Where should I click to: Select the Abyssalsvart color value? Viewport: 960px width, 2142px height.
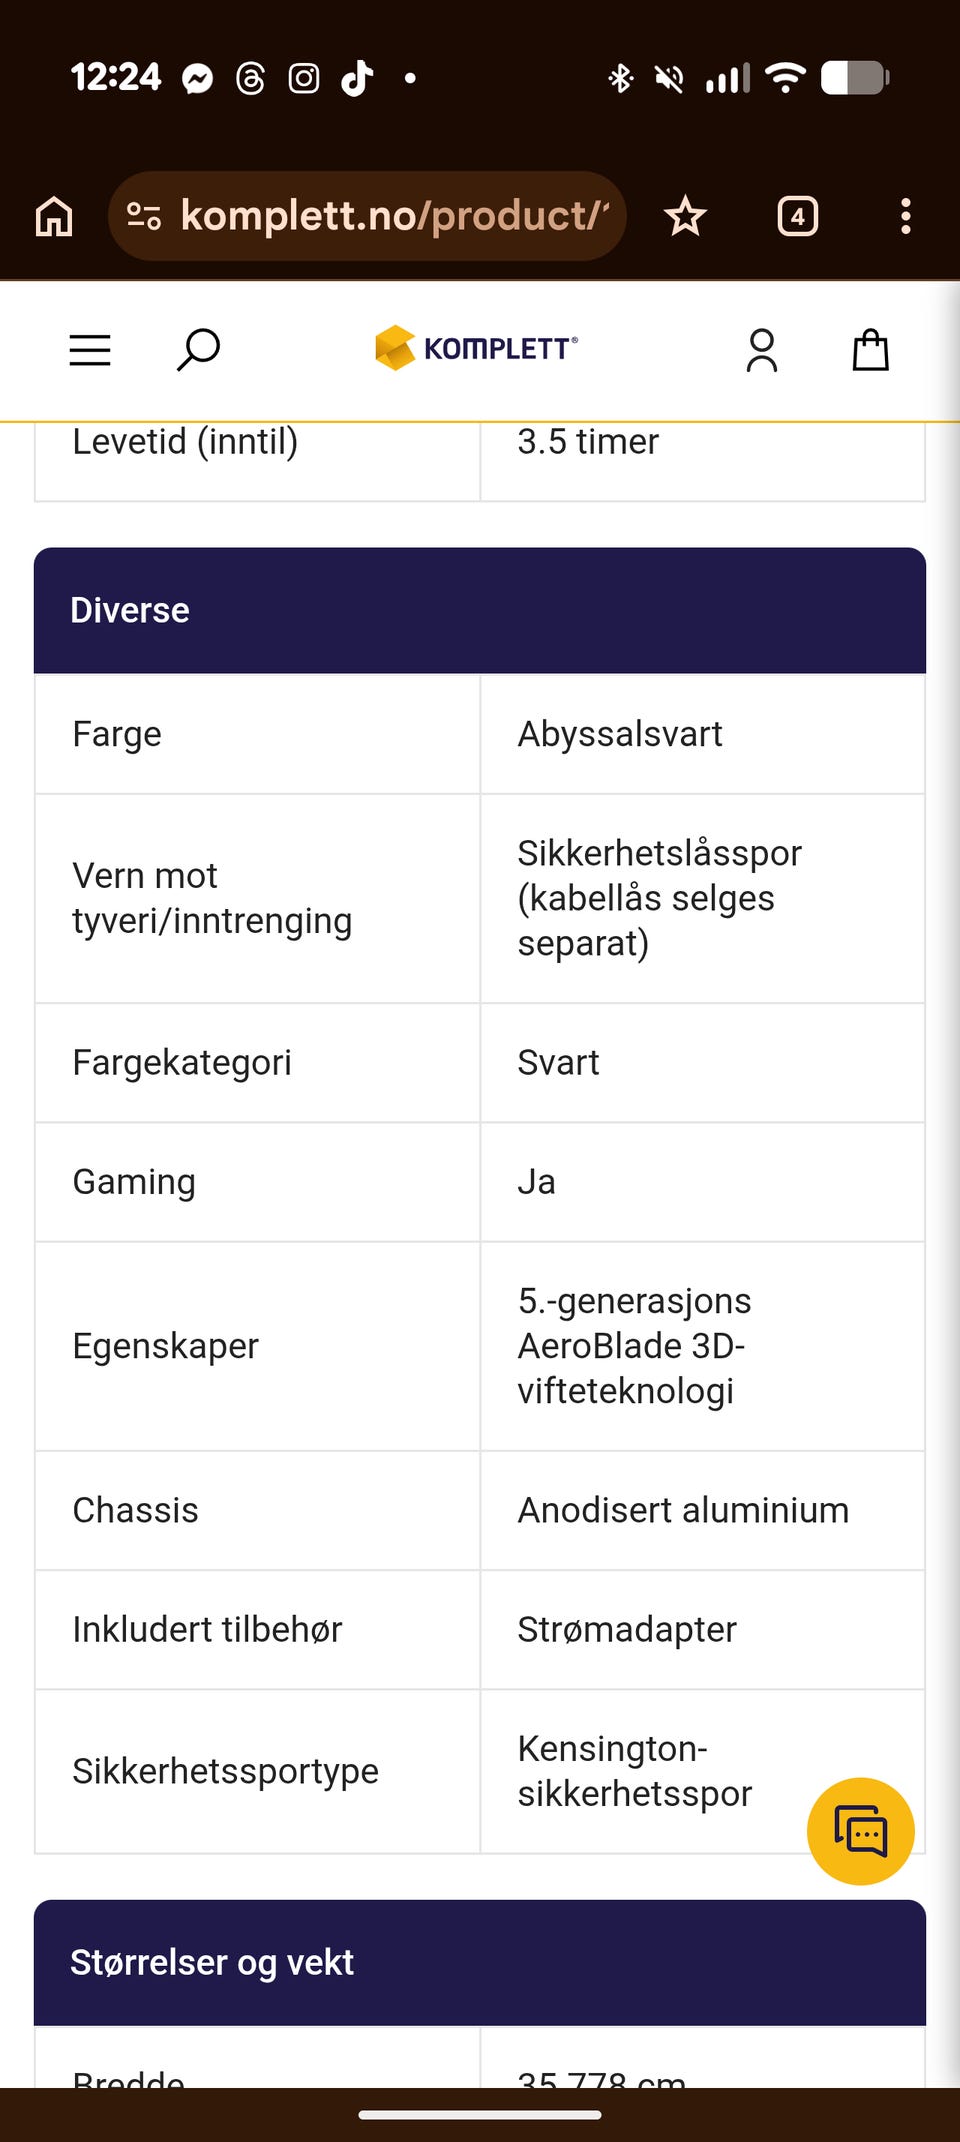pyautogui.click(x=620, y=734)
